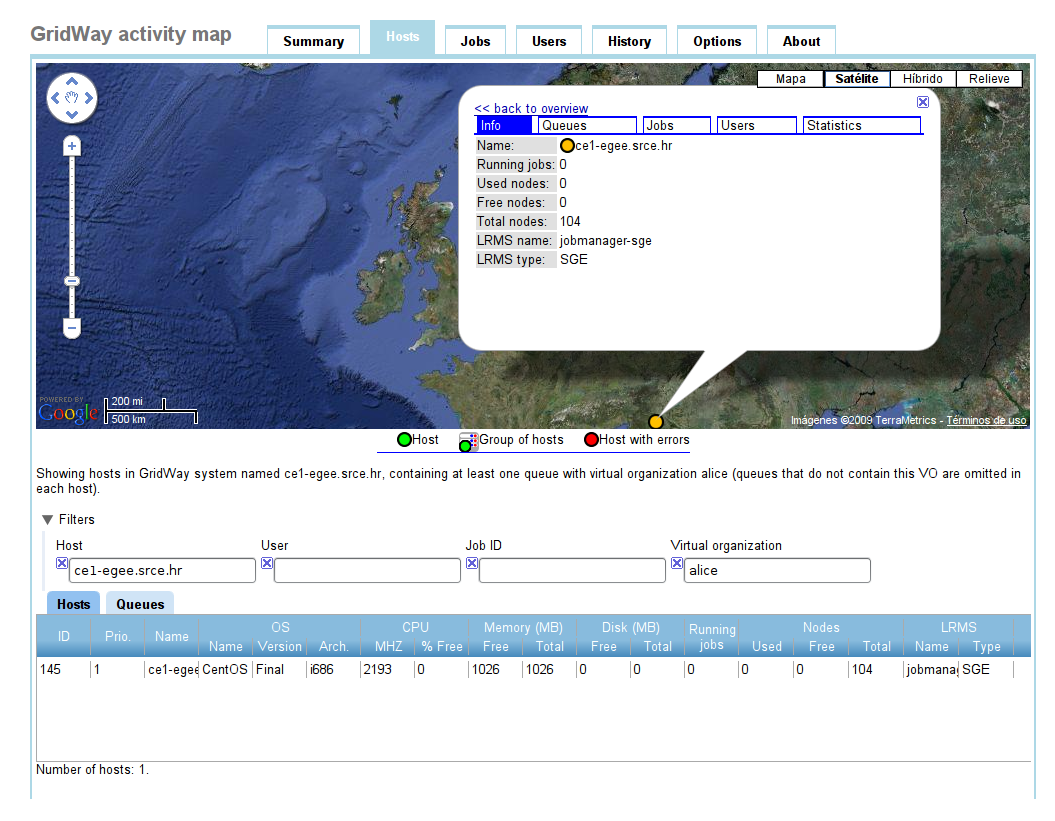Image resolution: width=1055 pixels, height=821 pixels.
Task: Click the orange host marker on map
Action: 655,422
